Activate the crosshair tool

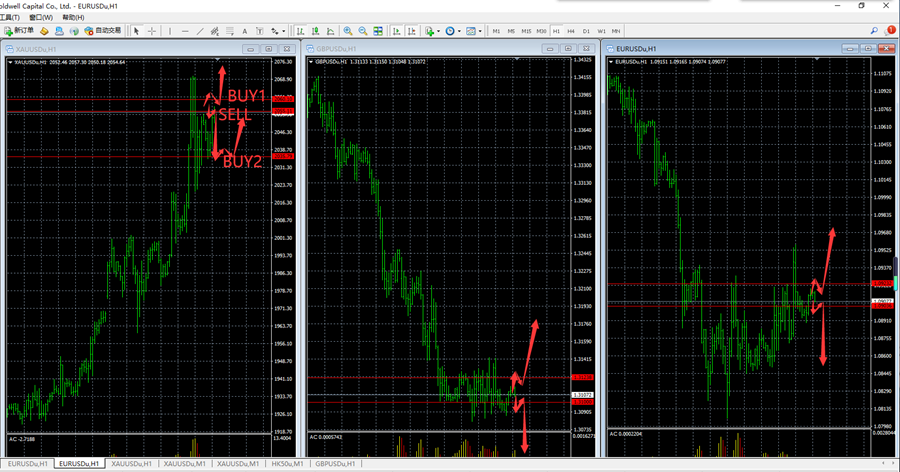pyautogui.click(x=152, y=31)
